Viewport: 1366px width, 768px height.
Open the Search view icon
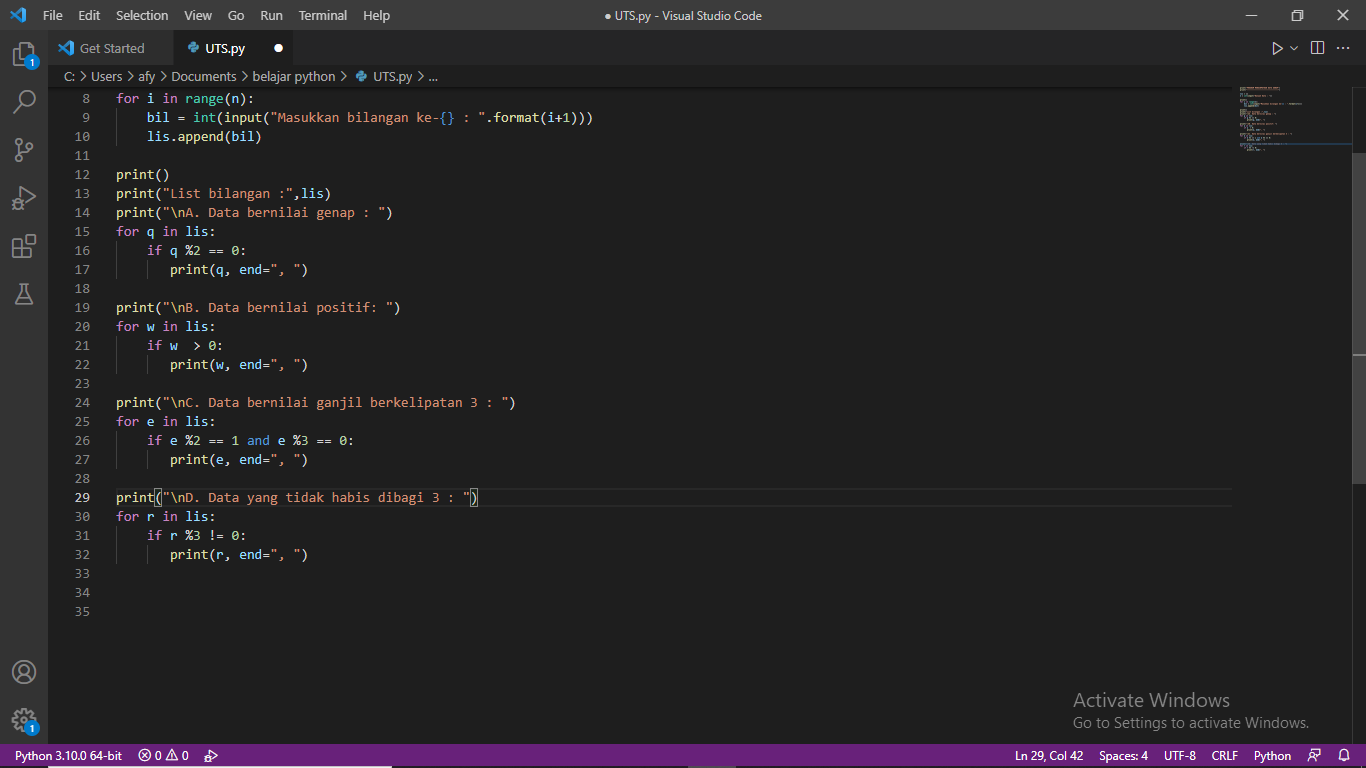tap(24, 101)
